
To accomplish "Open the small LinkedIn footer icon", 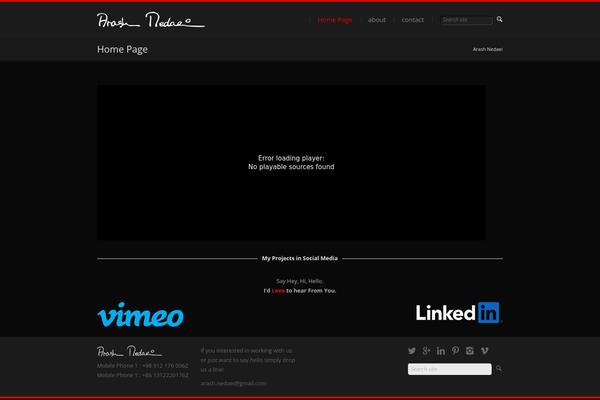I will pyautogui.click(x=441, y=351).
